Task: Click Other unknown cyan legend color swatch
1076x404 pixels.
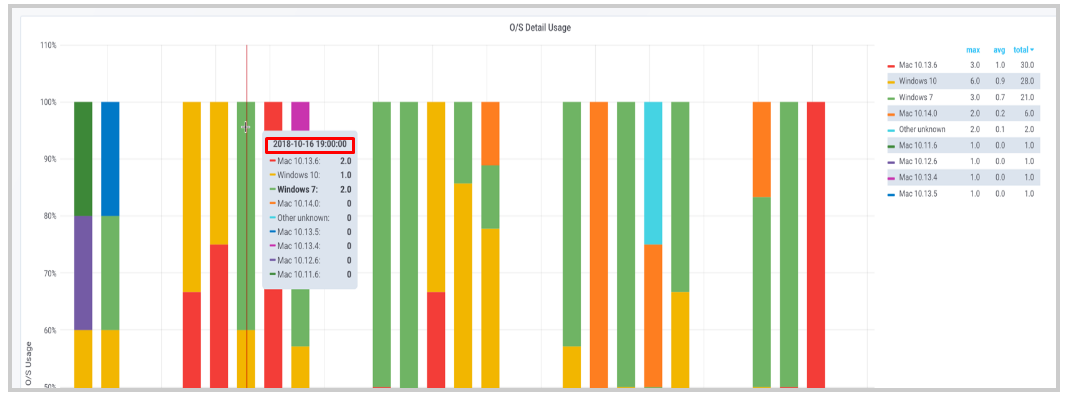Action: (891, 129)
